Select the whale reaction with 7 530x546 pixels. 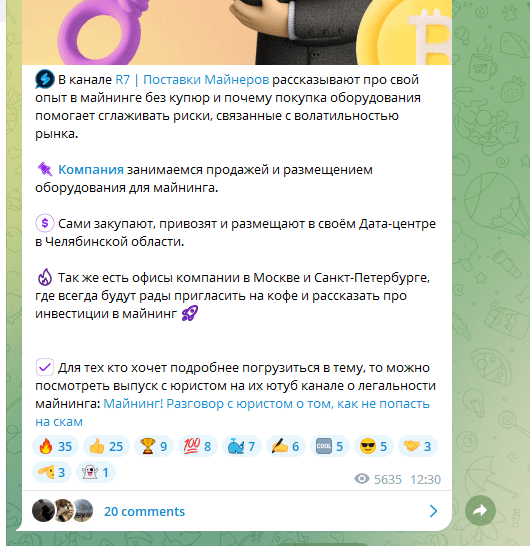coord(242,446)
